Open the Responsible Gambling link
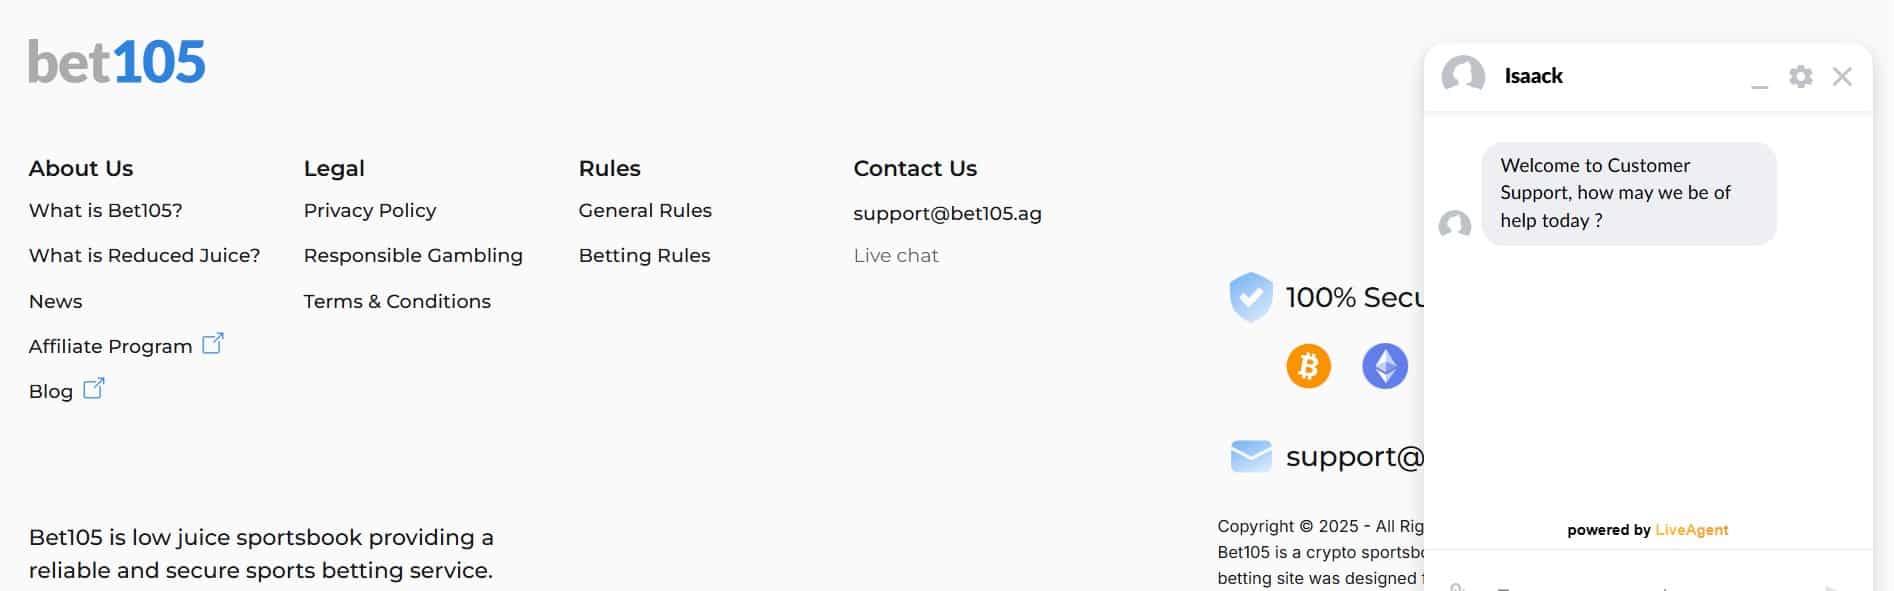The height and width of the screenshot is (591, 1894). (x=413, y=256)
